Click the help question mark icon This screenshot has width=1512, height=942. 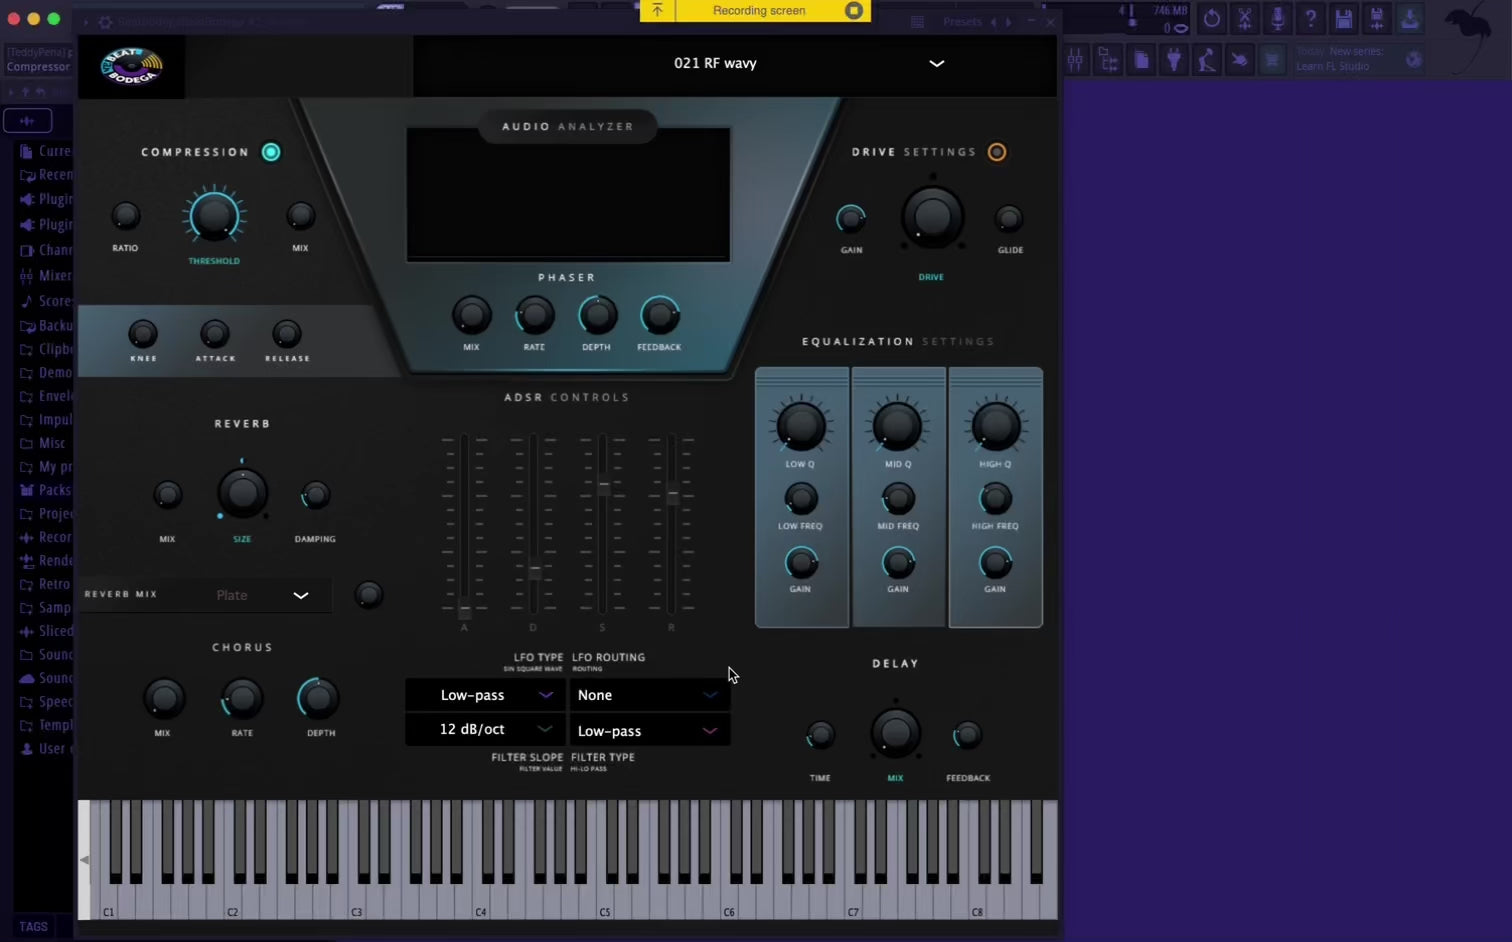1310,18
